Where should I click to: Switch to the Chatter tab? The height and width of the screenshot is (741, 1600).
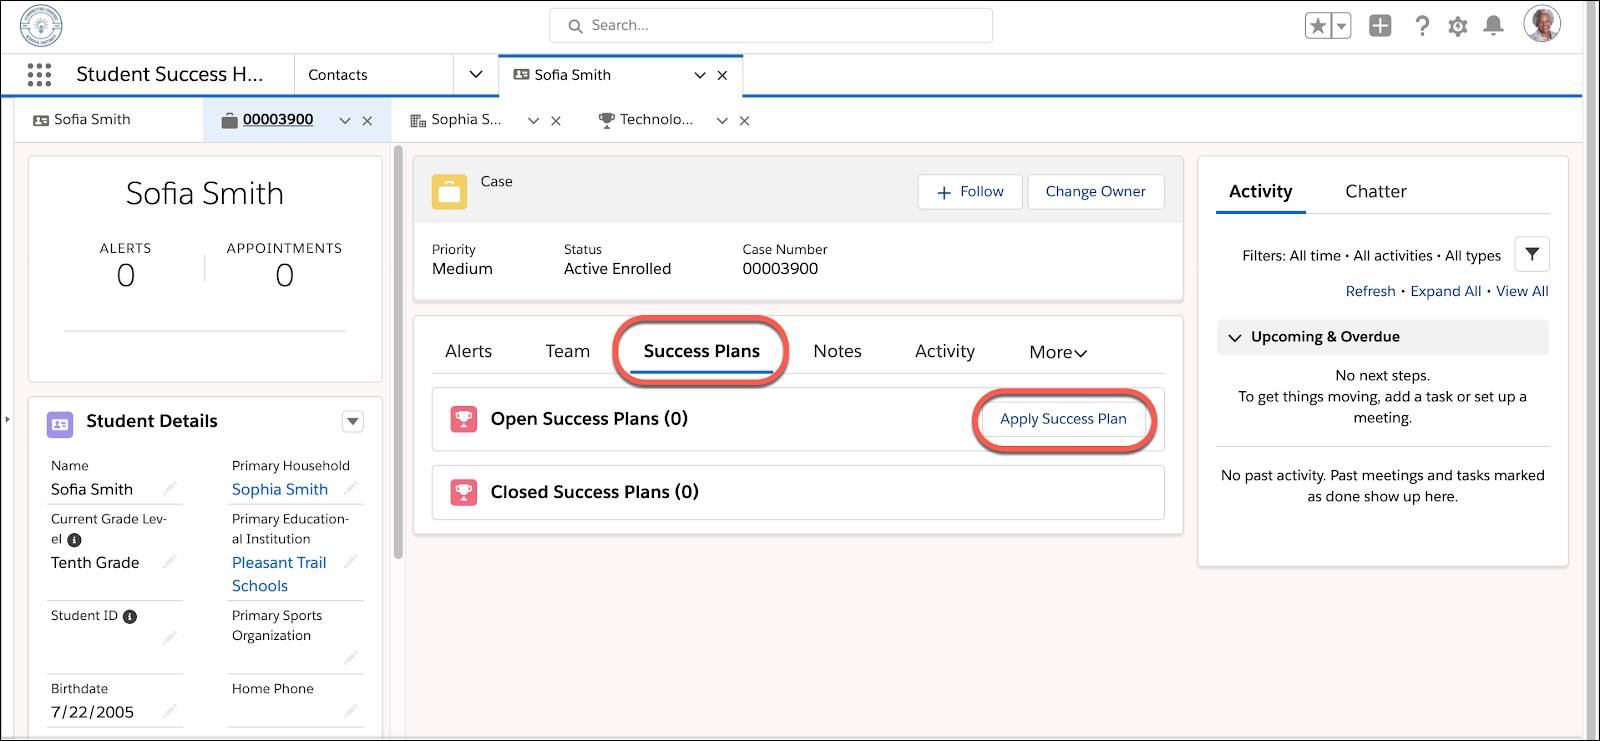point(1376,192)
